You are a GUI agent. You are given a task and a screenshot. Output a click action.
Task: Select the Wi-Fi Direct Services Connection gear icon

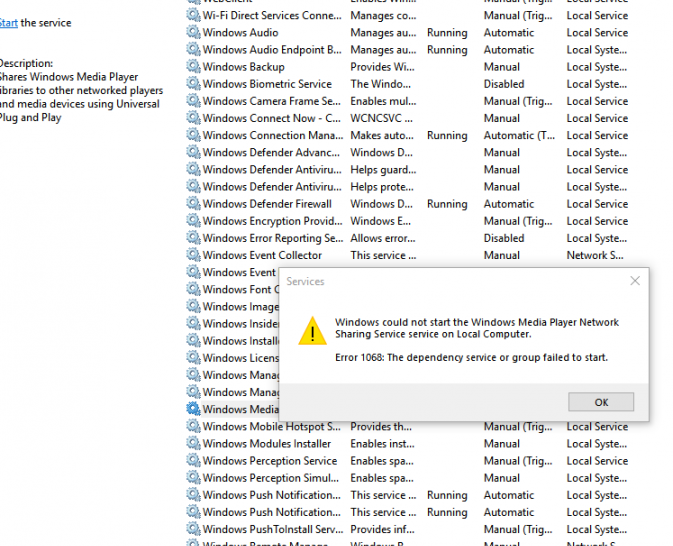click(x=193, y=15)
